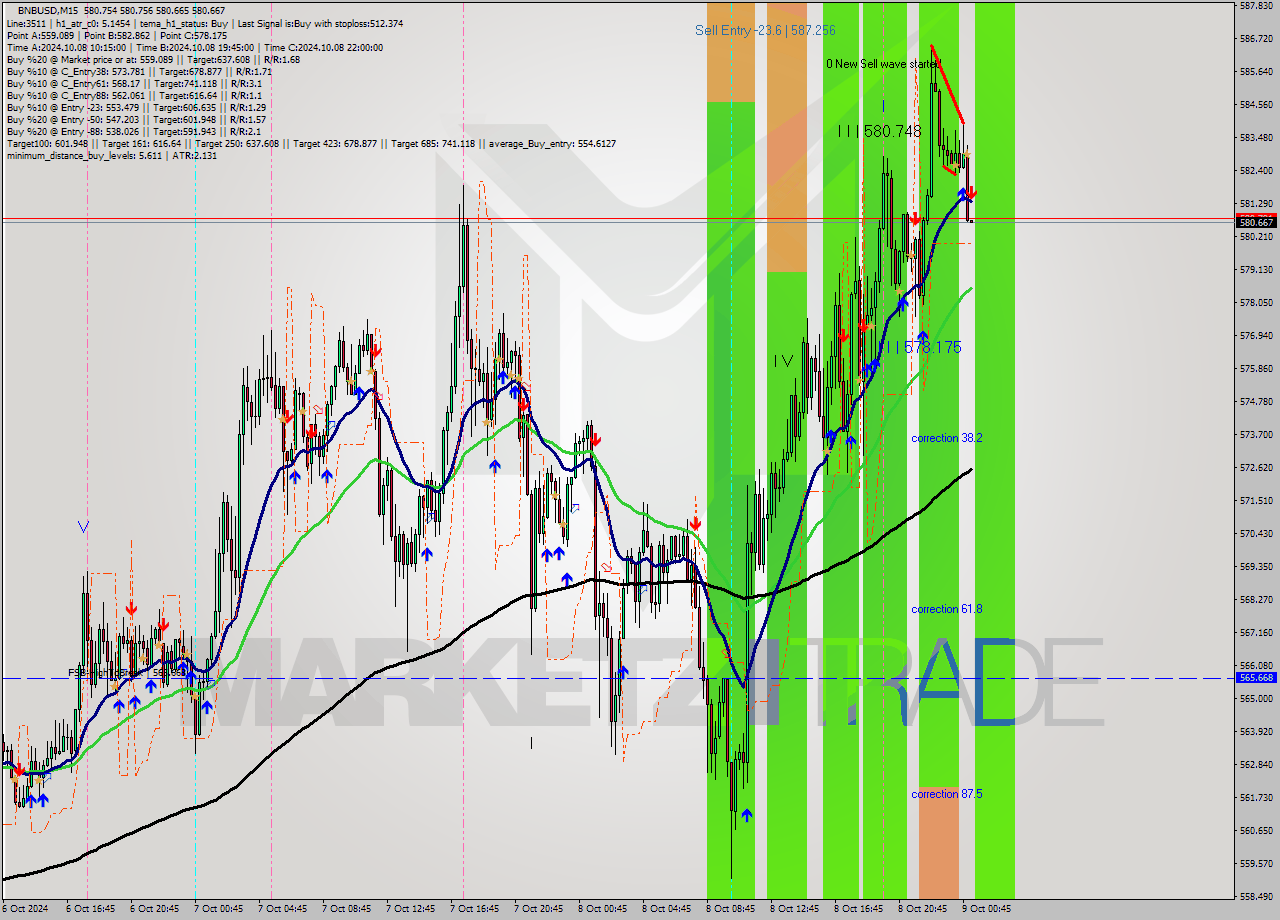Click the 558.490 price axis label

(x=1256, y=897)
